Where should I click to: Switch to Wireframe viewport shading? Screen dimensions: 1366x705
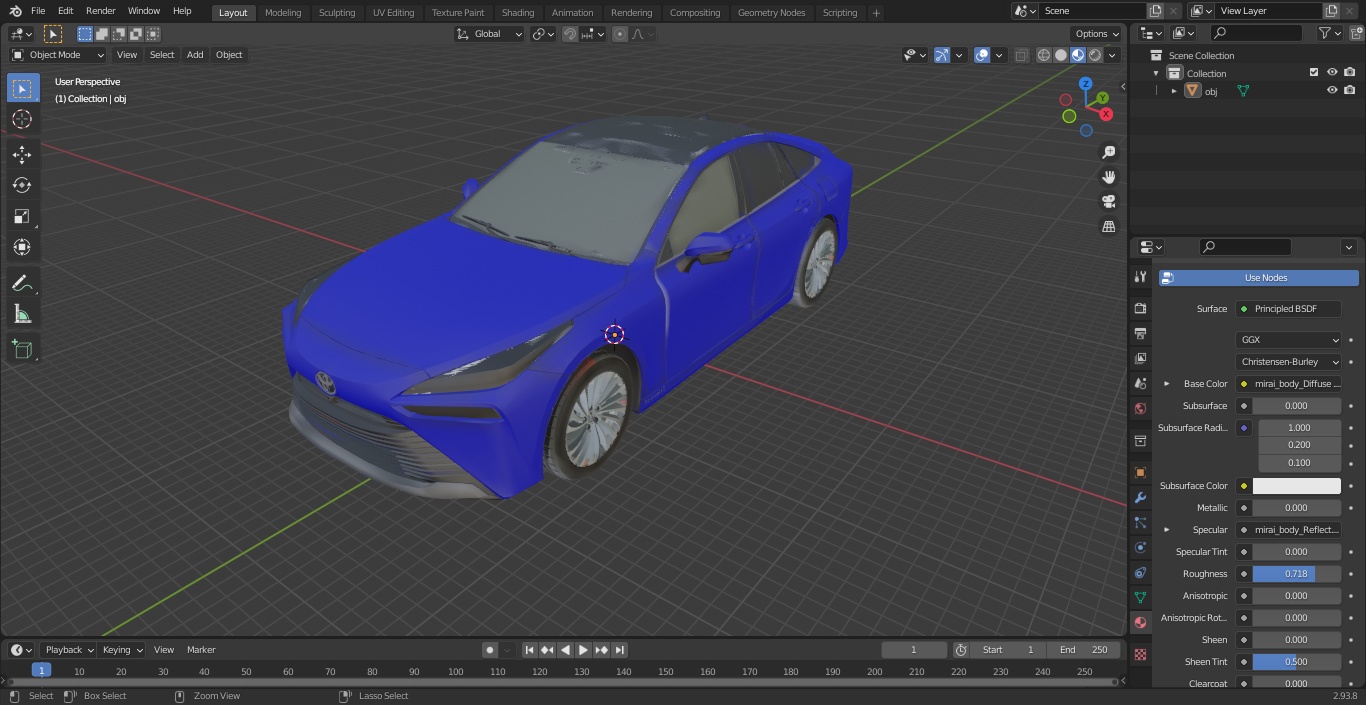click(1044, 55)
